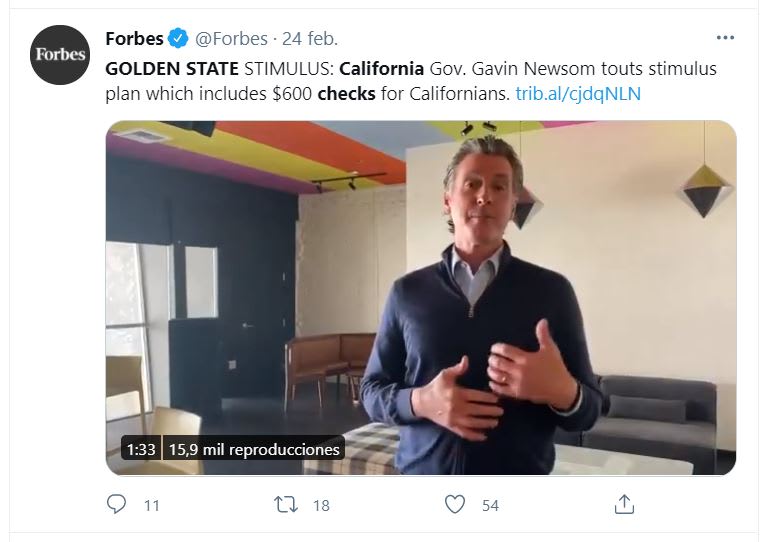This screenshot has width=768, height=542.
Task: Click the like count 54
Action: (490, 505)
